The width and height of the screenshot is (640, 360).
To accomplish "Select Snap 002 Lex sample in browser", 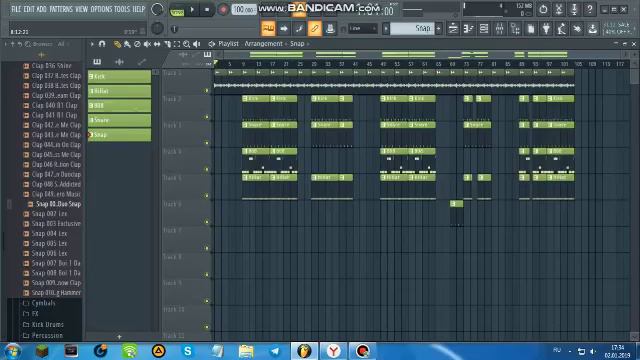I will 49,214.
